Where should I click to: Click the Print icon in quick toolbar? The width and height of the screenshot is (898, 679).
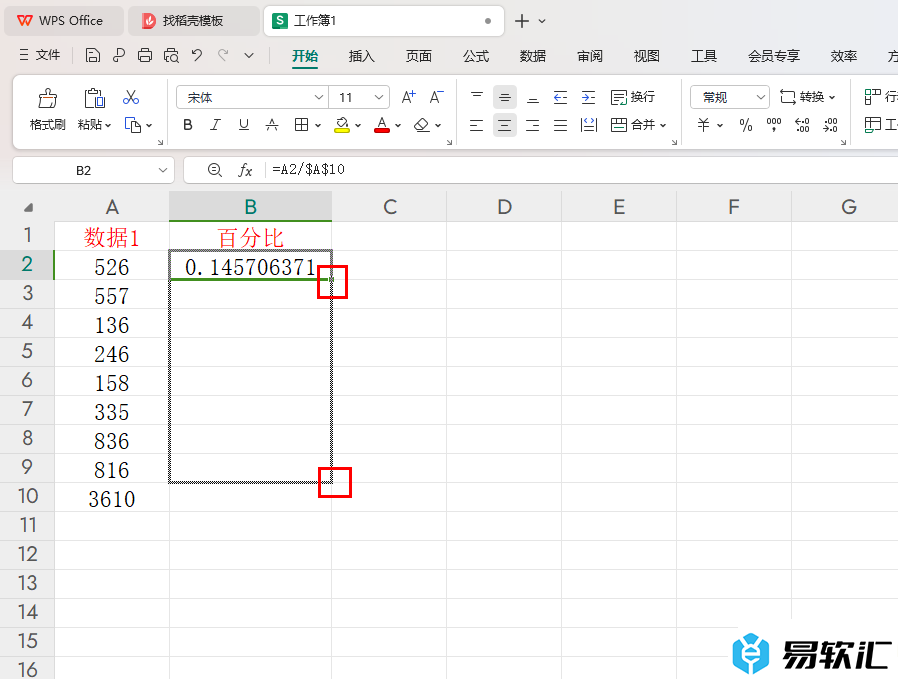pyautogui.click(x=145, y=56)
